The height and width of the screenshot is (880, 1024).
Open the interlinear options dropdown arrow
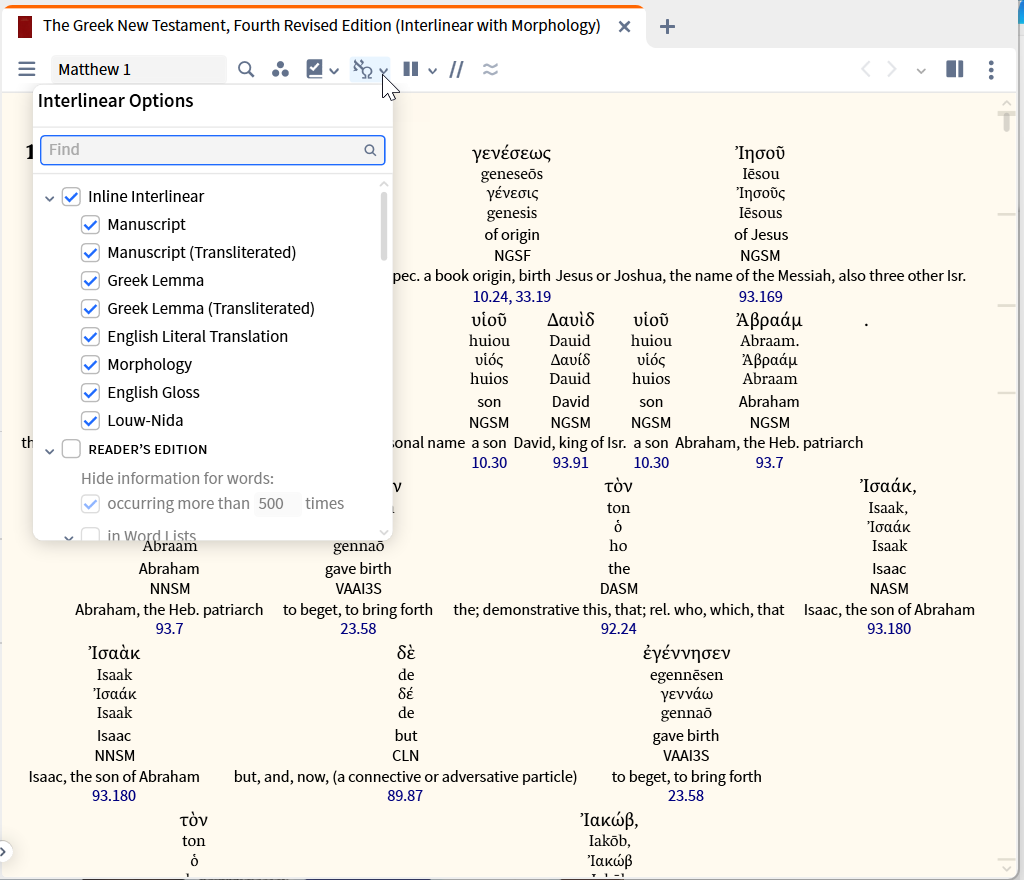384,71
